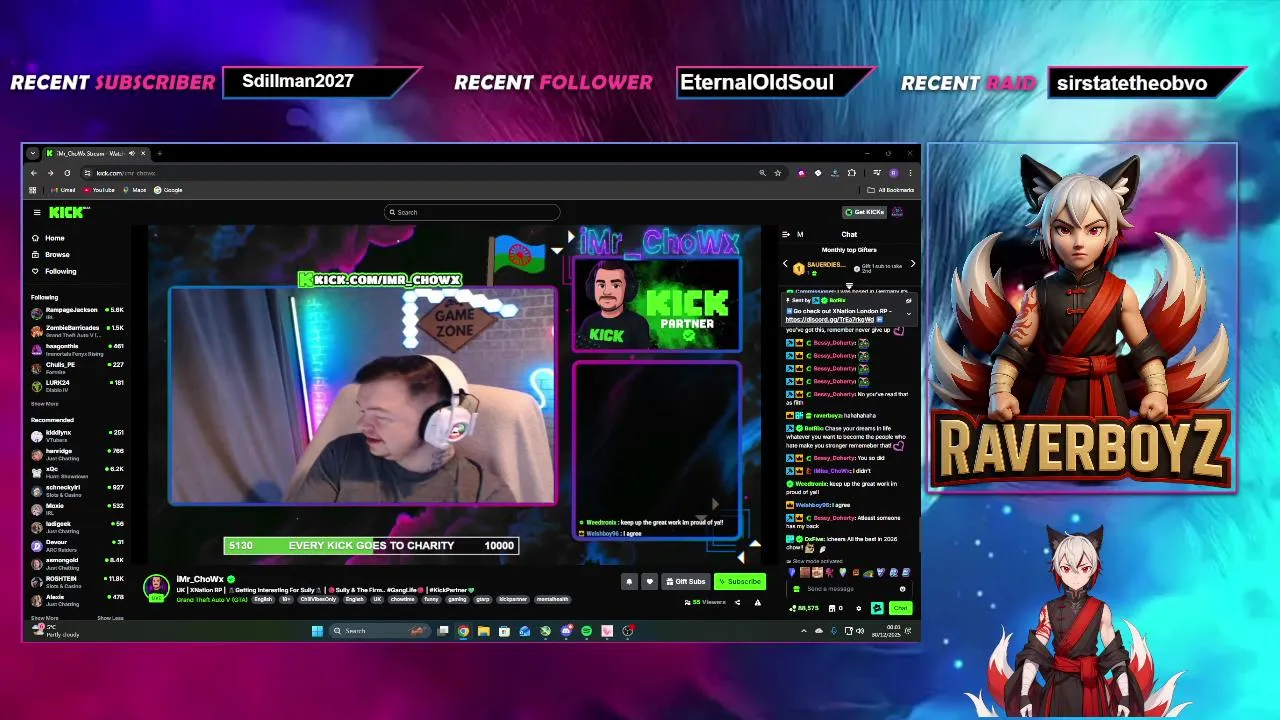The height and width of the screenshot is (720, 1280).
Task: Reload the Kick page
Action: 67,173
